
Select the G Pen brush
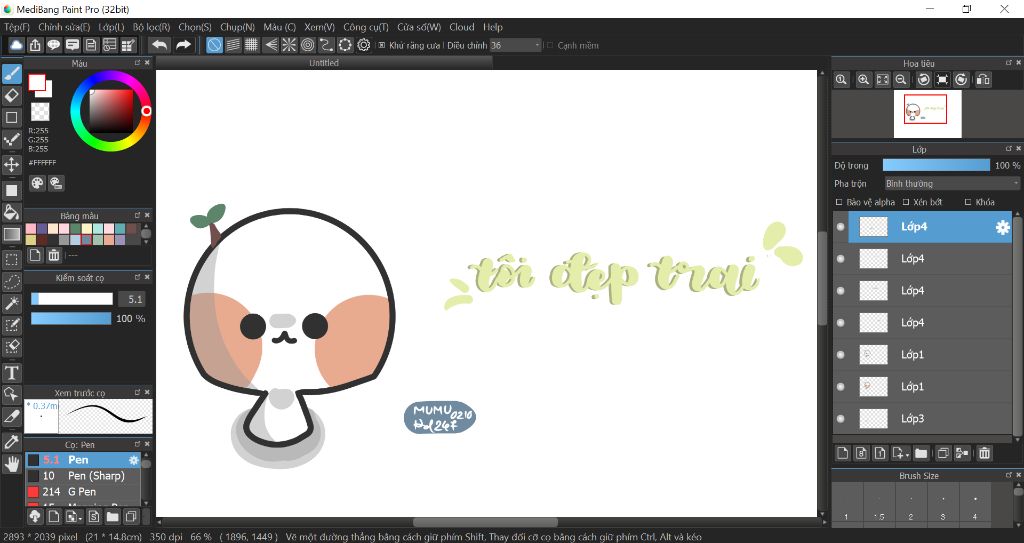pos(84,491)
